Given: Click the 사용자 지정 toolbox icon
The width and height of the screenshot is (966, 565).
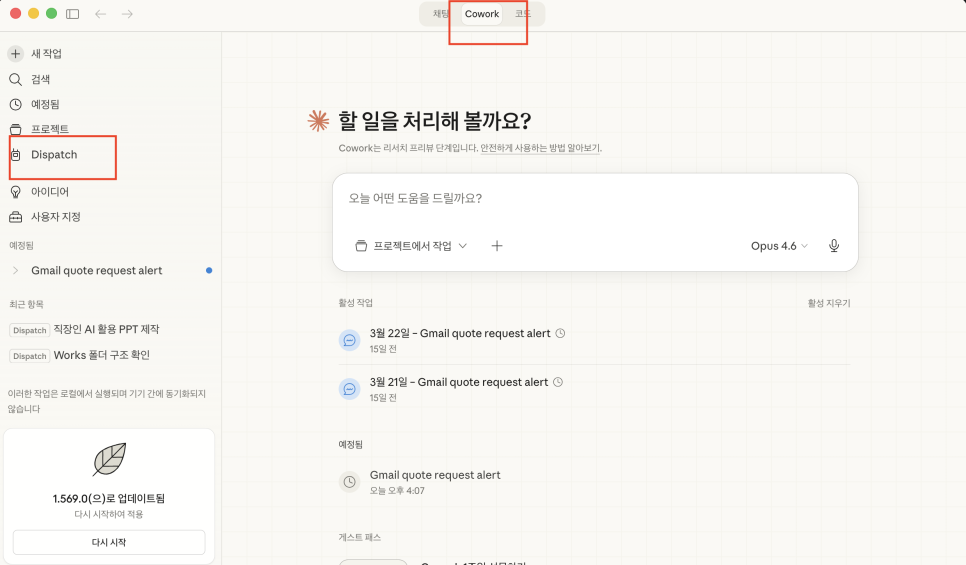Looking at the screenshot, I should point(15,217).
